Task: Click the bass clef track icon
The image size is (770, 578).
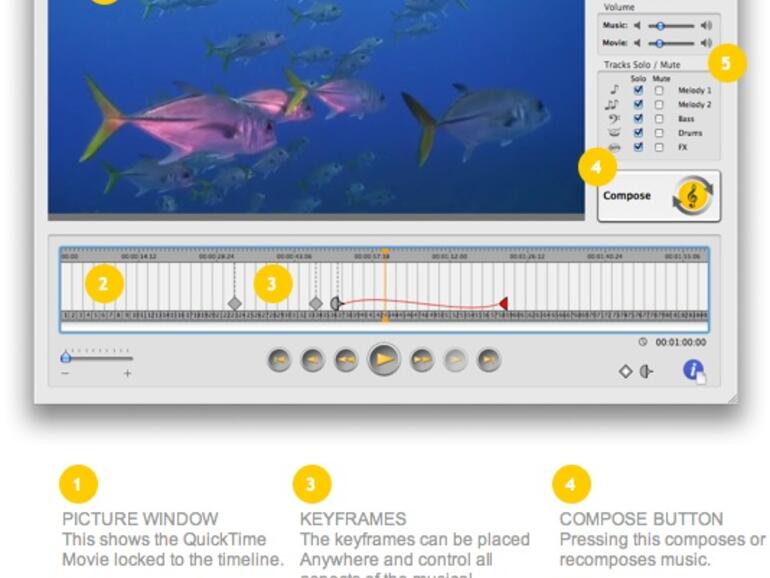Action: pyautogui.click(x=614, y=118)
